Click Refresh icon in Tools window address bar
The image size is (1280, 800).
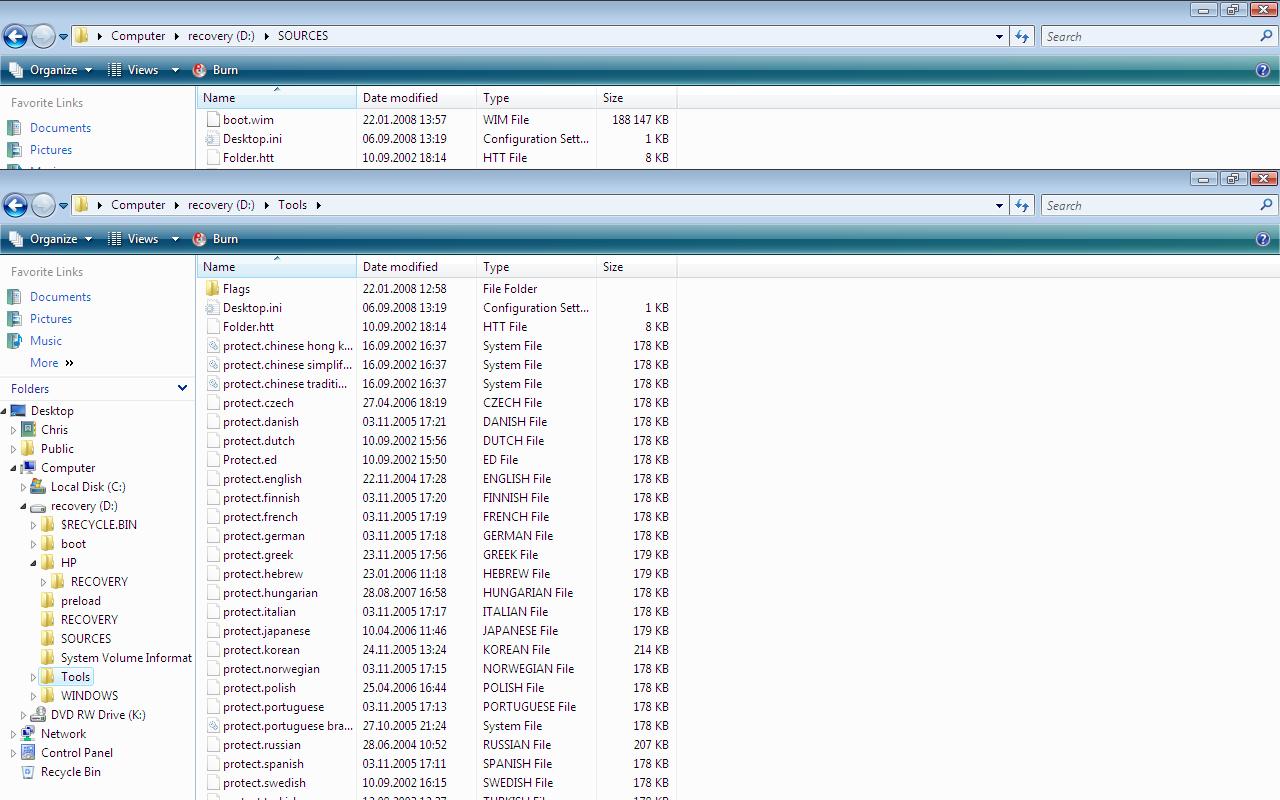click(1021, 205)
